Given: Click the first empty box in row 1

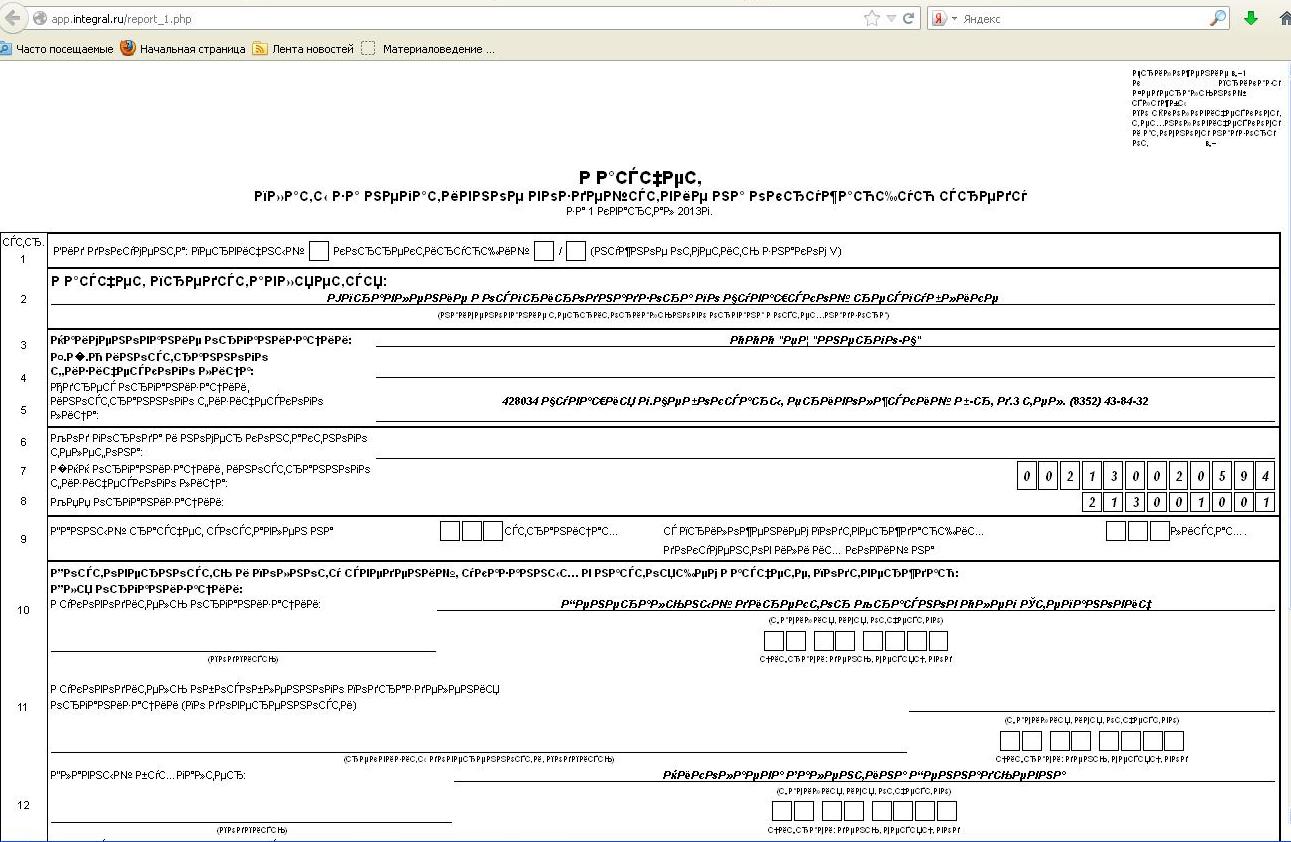Looking at the screenshot, I should point(319,251).
